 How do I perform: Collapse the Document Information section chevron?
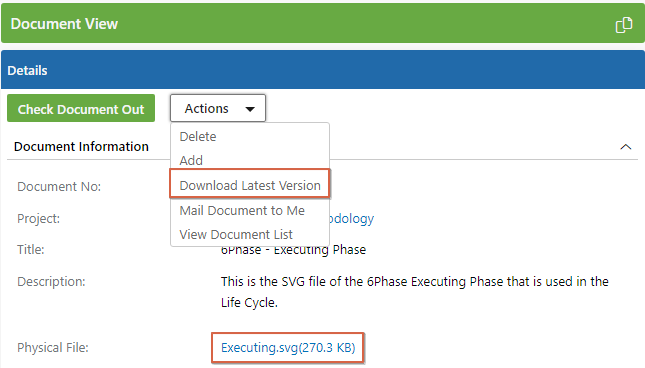coord(626,147)
